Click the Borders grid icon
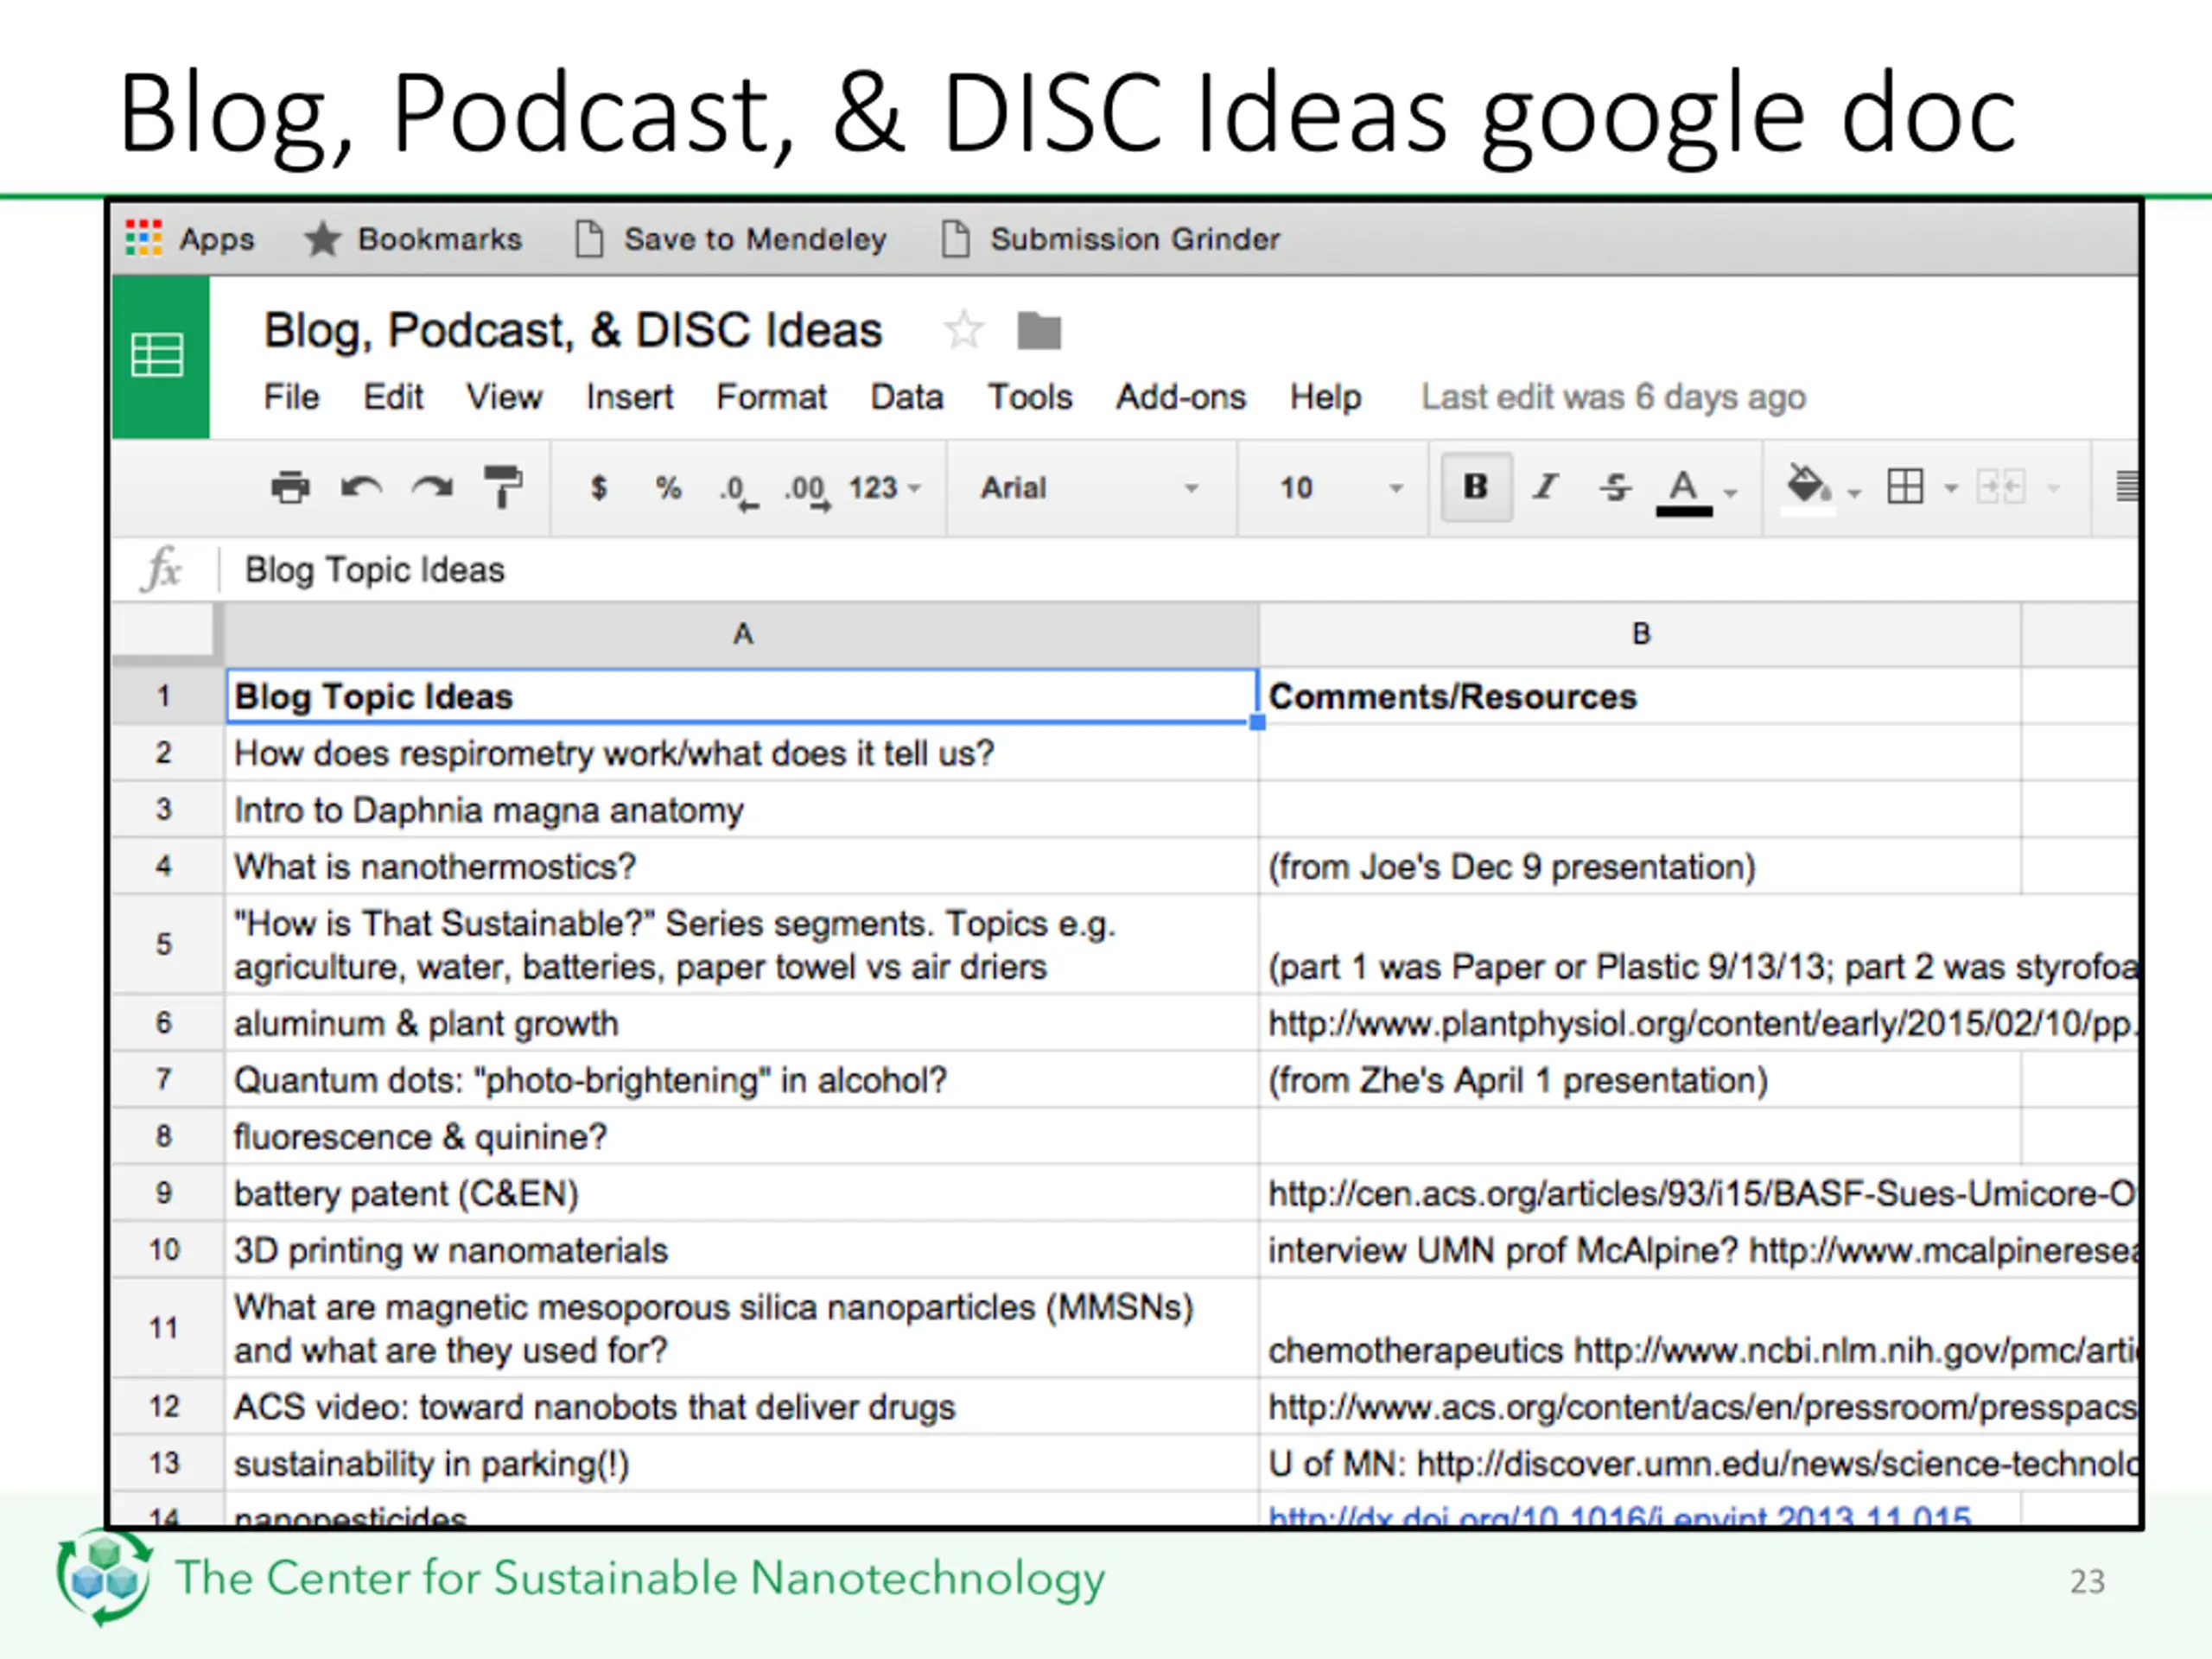Image resolution: width=2212 pixels, height=1659 pixels. click(x=1905, y=487)
